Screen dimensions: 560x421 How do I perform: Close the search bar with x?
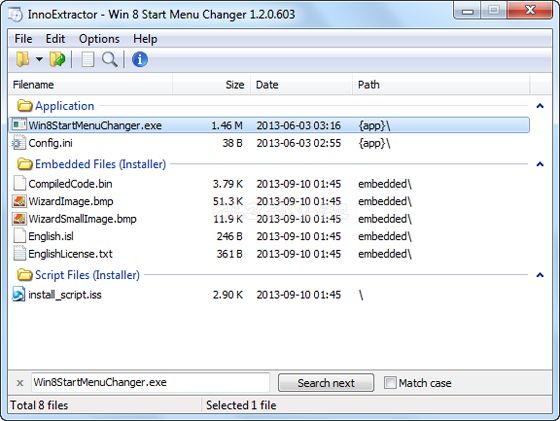(20, 383)
